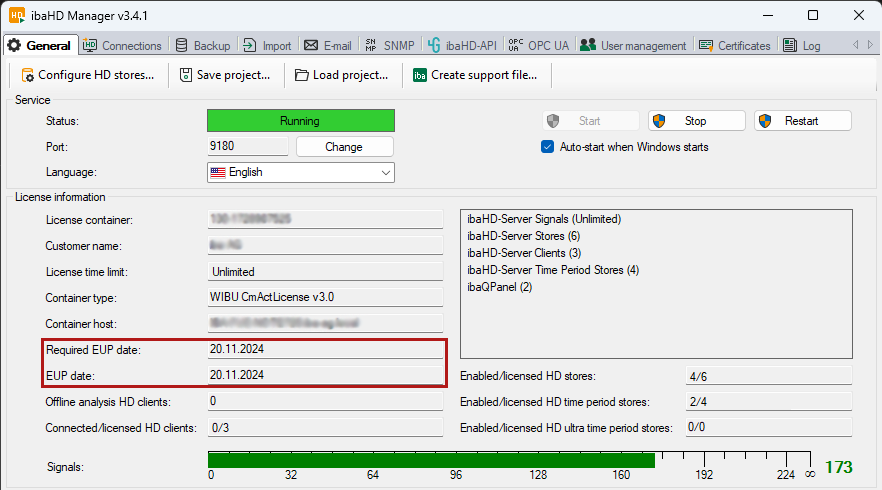Image resolution: width=882 pixels, height=490 pixels.
Task: Click the Change port button
Action: point(344,147)
